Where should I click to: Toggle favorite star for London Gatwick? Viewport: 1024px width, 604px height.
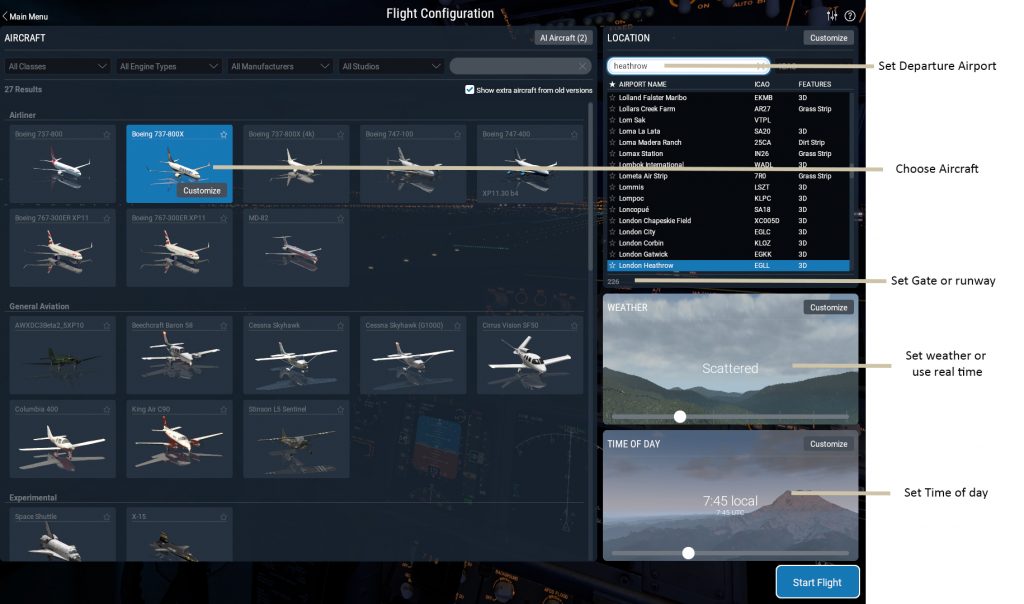tap(612, 255)
